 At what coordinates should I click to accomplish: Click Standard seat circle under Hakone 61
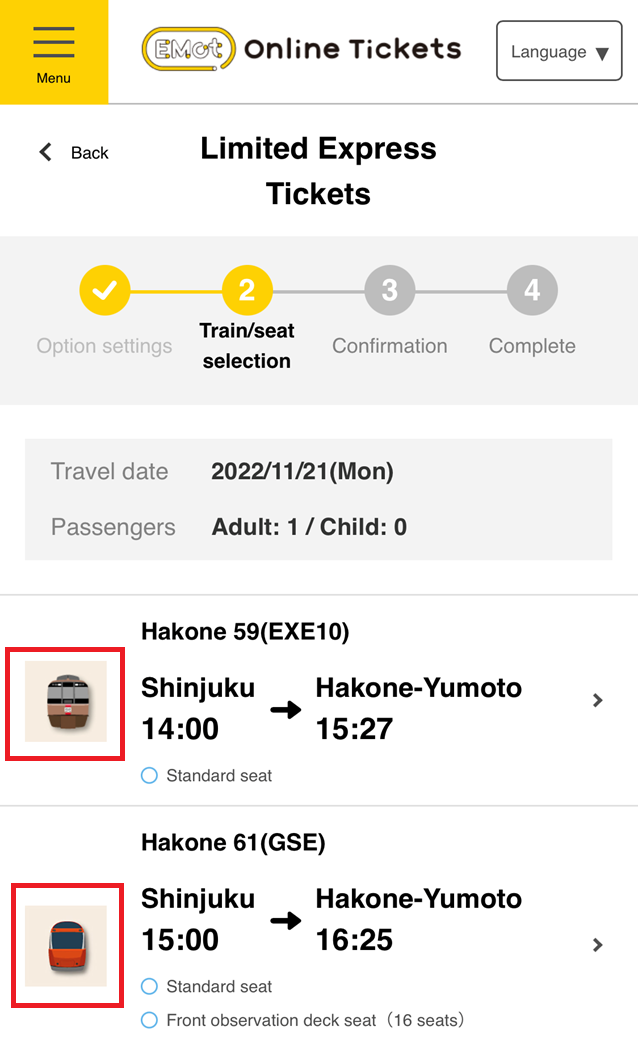(150, 987)
